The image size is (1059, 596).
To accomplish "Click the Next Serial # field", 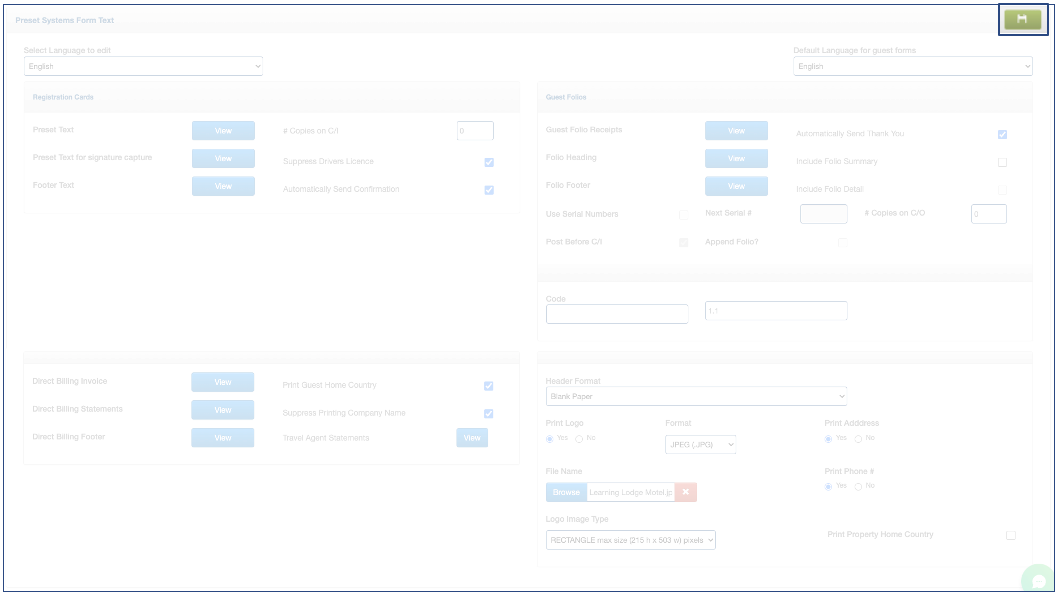I will [823, 214].
